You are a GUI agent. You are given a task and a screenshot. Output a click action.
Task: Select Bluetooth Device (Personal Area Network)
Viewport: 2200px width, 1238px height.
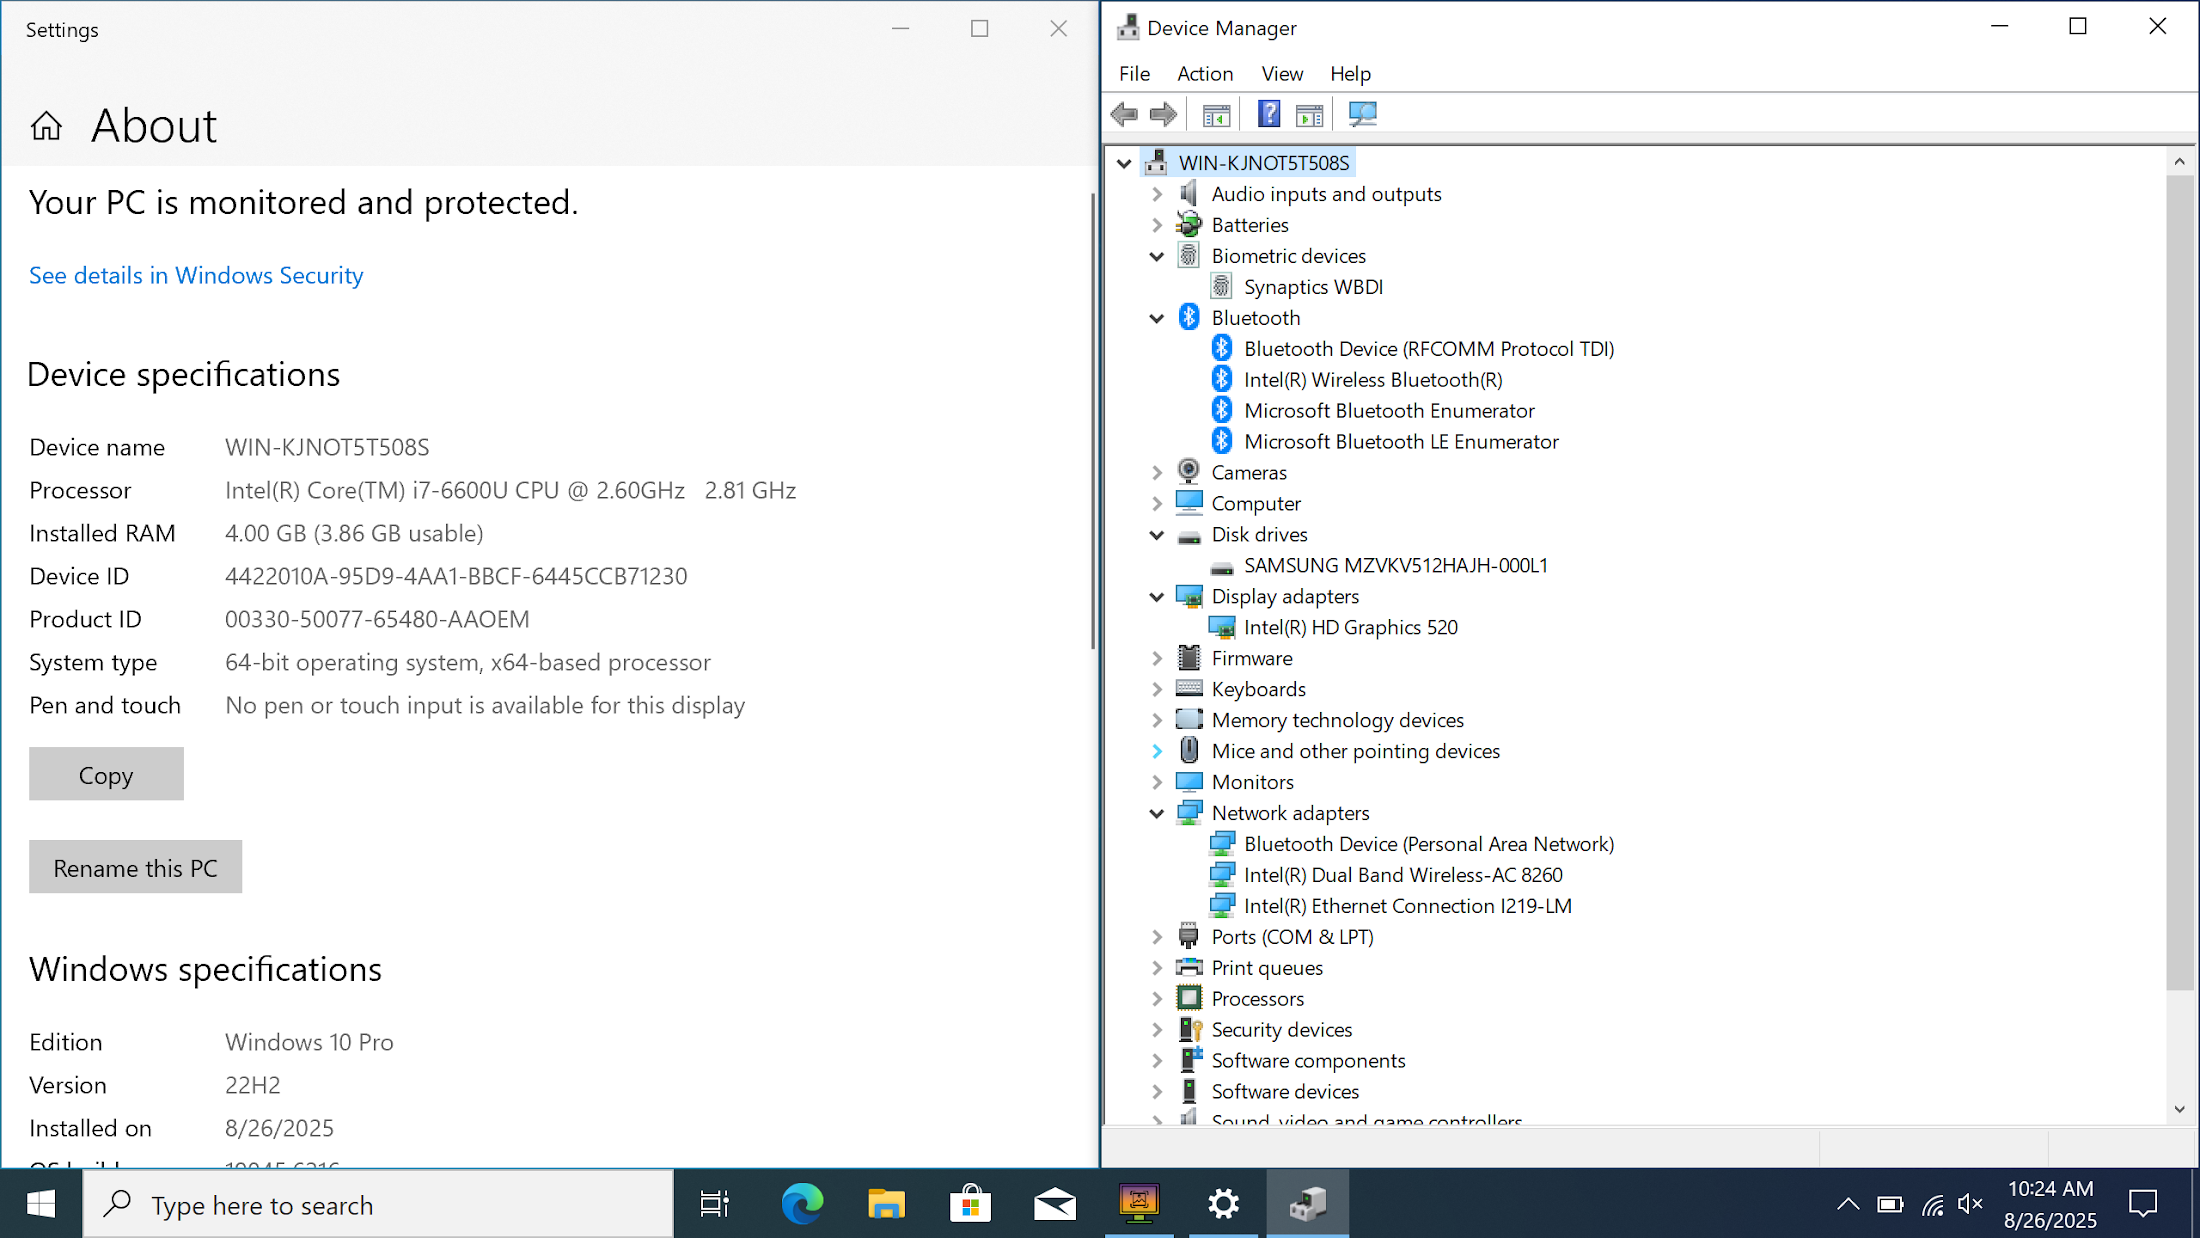pos(1429,844)
